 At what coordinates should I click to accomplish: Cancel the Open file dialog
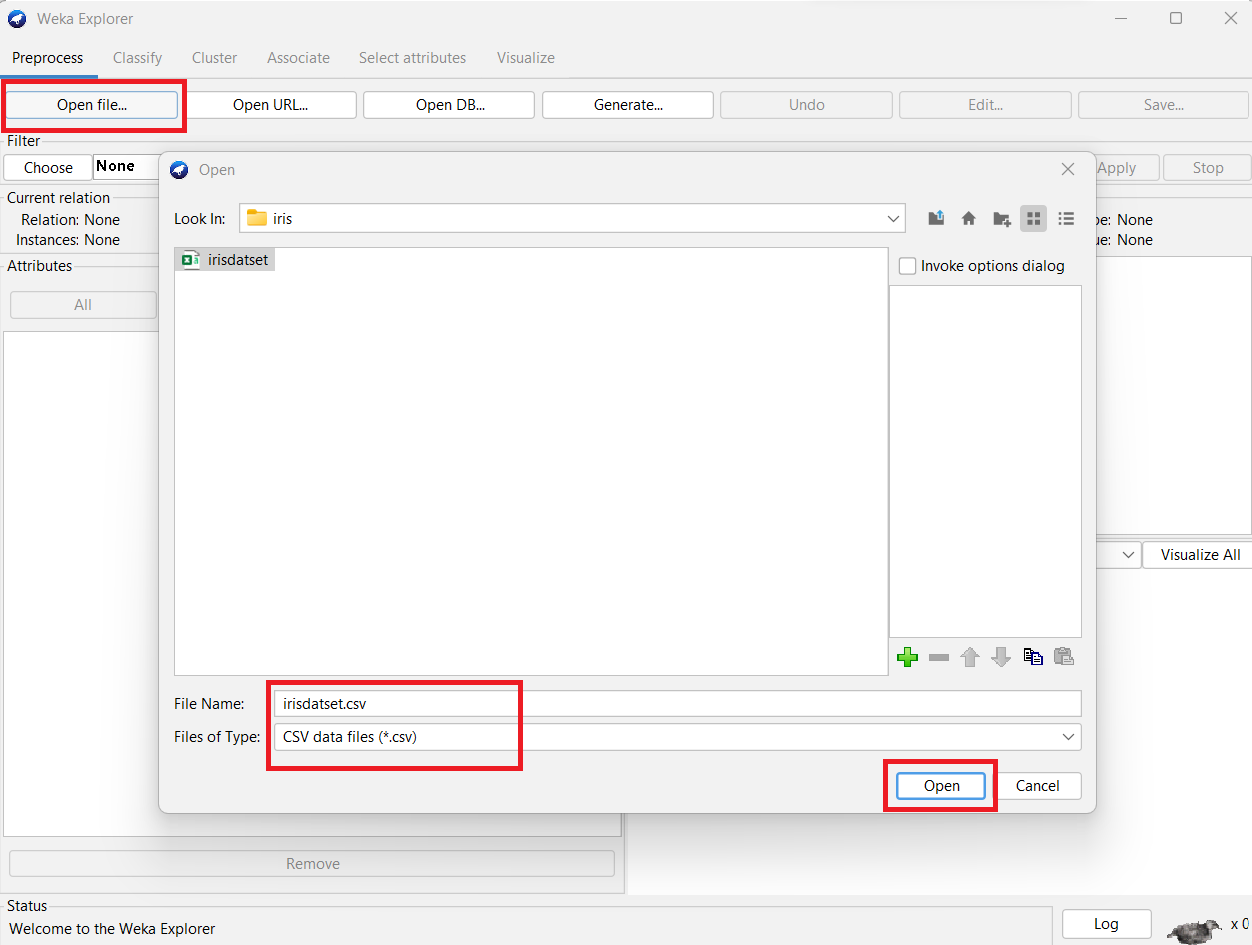[x=1038, y=786]
